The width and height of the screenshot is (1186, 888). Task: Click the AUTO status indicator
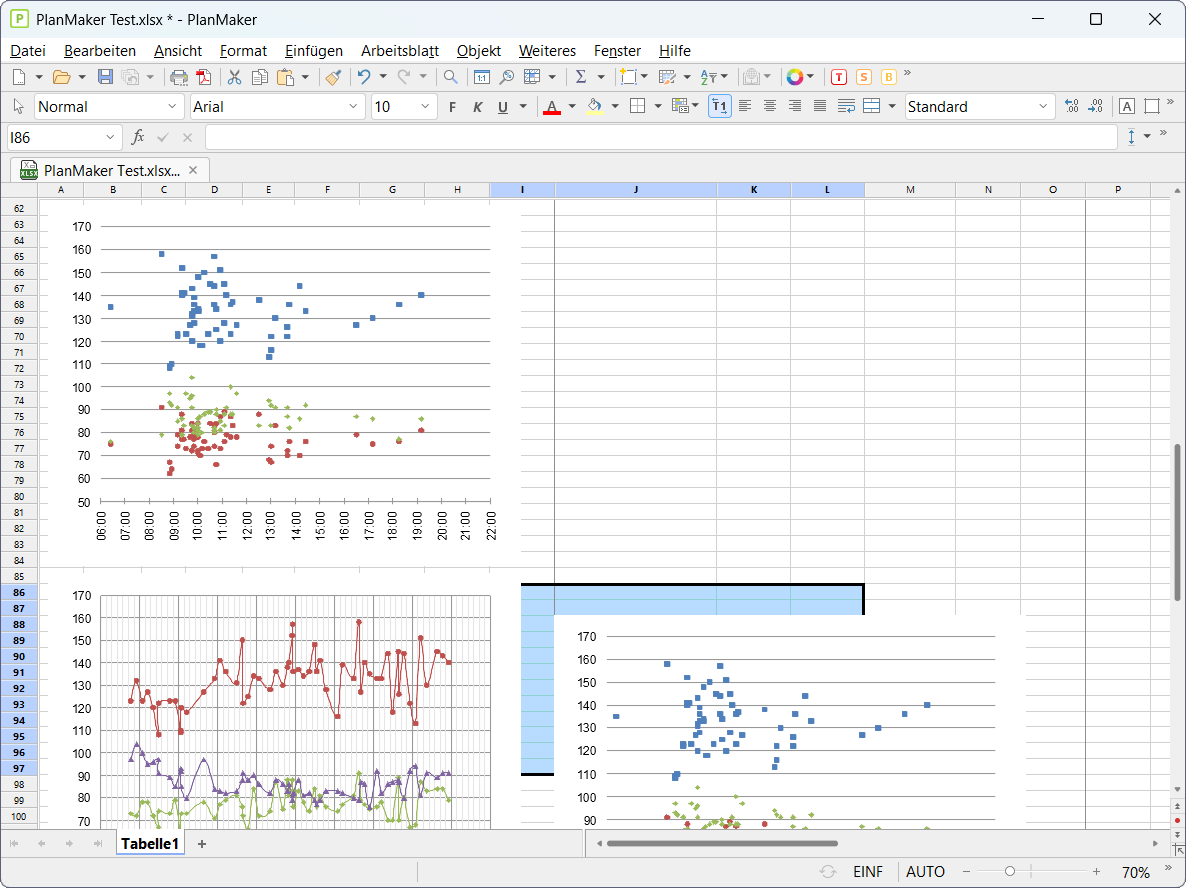tap(925, 872)
